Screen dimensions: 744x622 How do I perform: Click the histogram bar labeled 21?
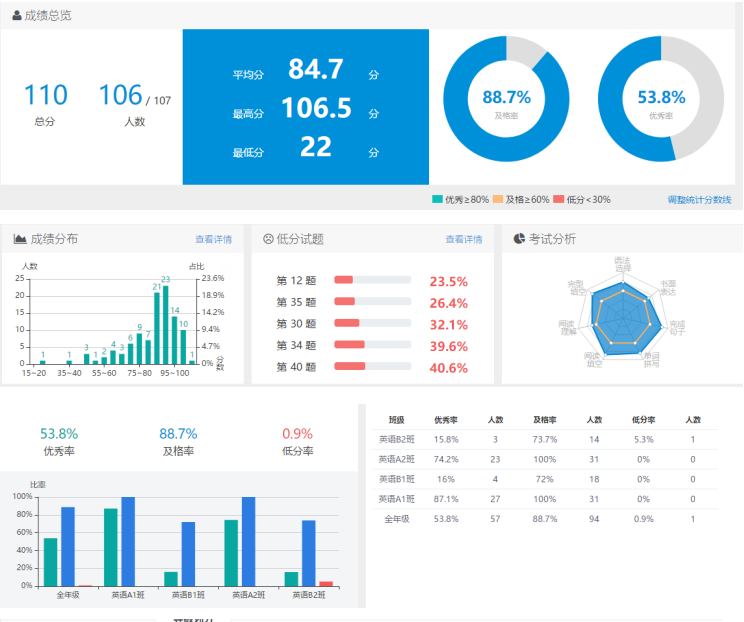tap(157, 328)
